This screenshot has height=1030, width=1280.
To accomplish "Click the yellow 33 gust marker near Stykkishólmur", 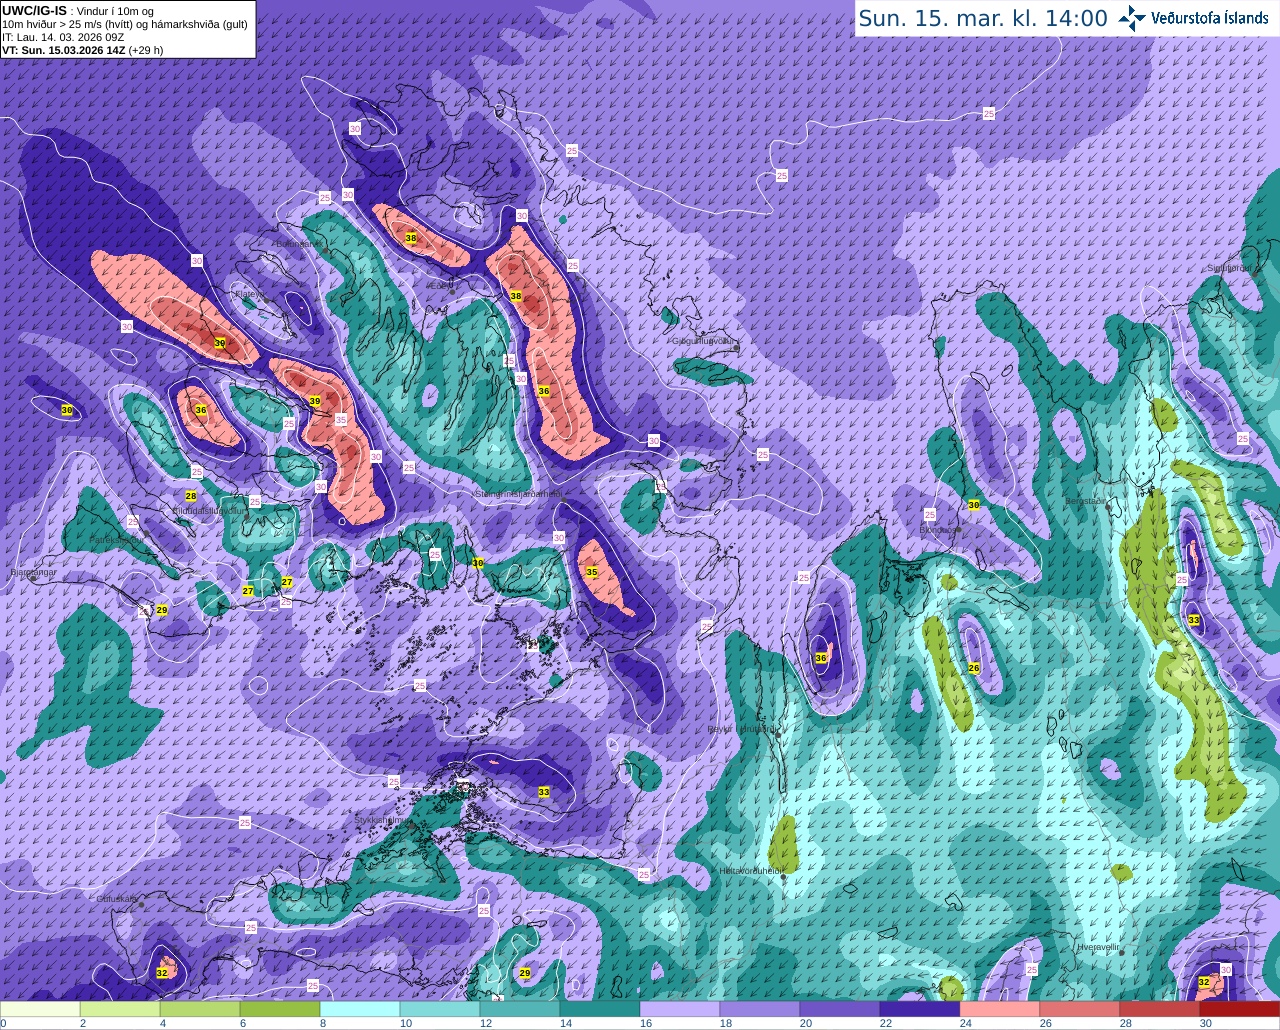I will (544, 792).
